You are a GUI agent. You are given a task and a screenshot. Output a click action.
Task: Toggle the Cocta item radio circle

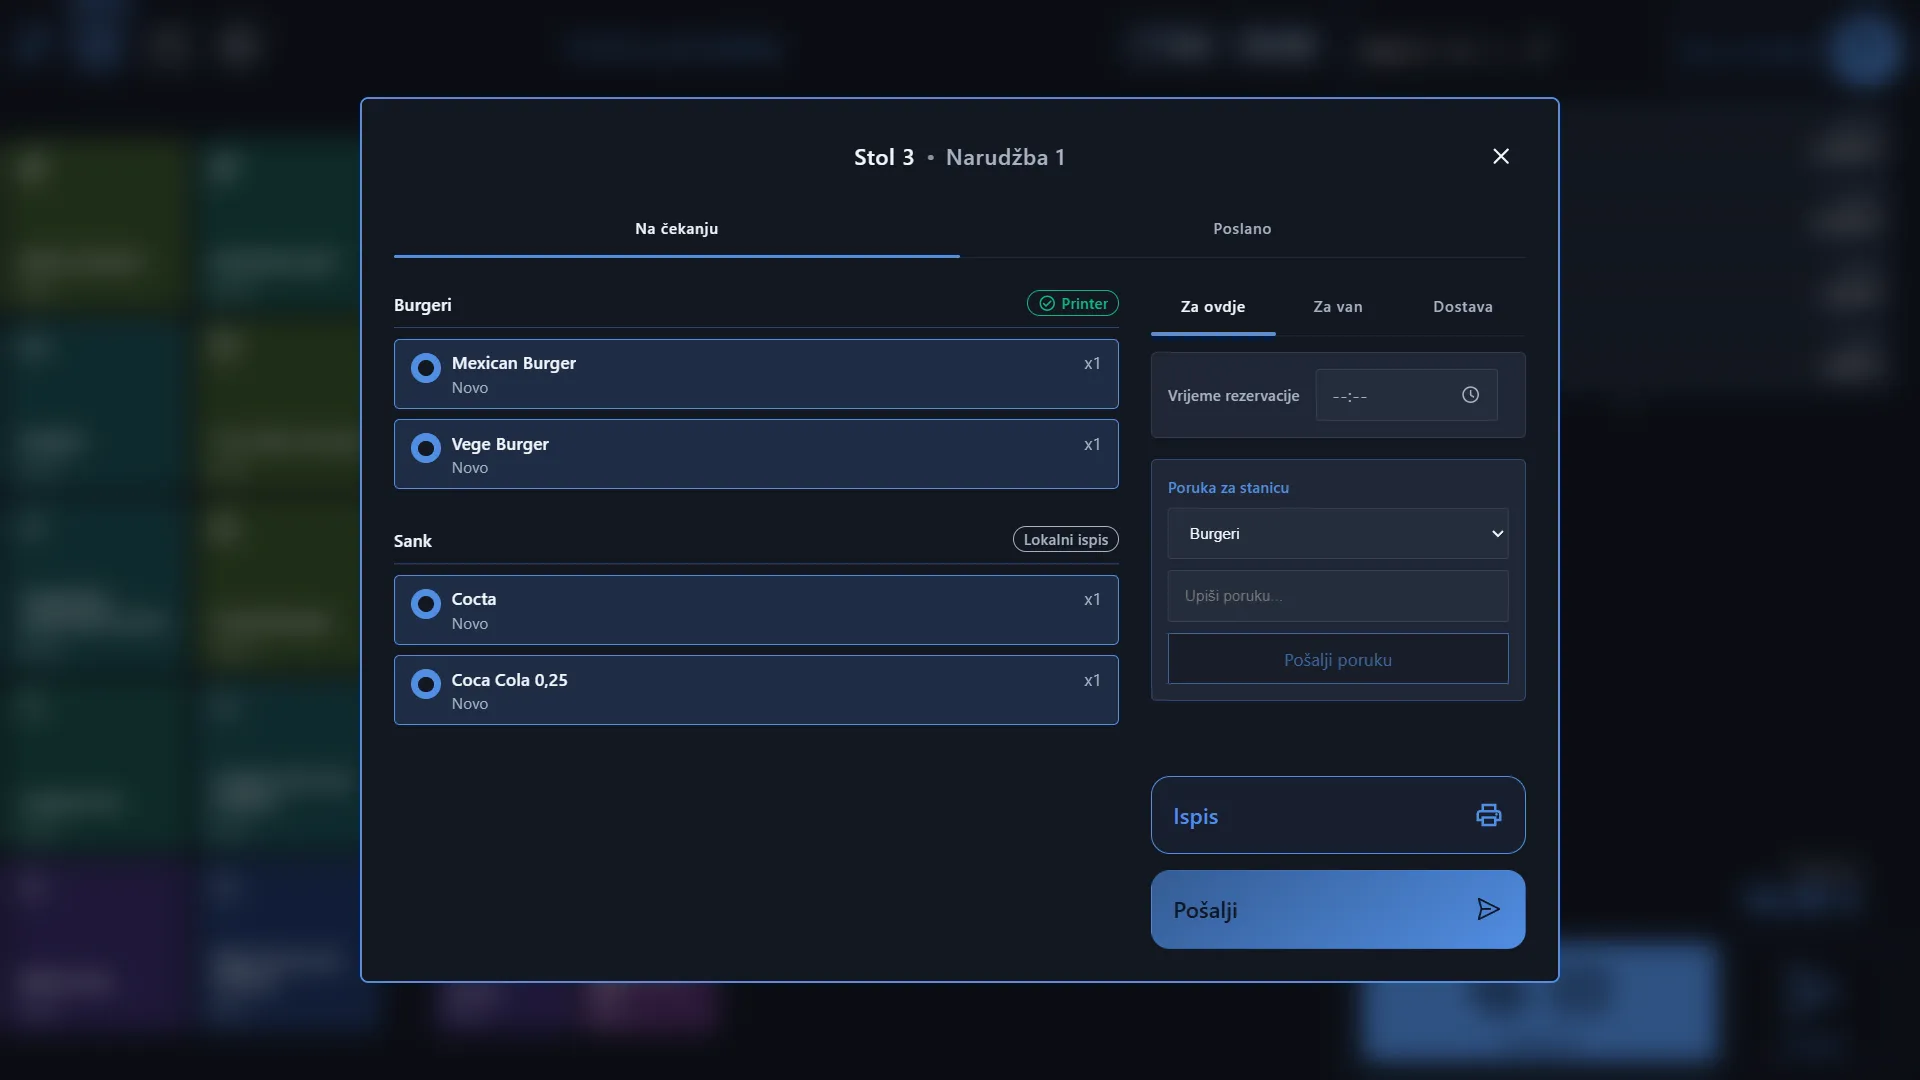point(426,604)
